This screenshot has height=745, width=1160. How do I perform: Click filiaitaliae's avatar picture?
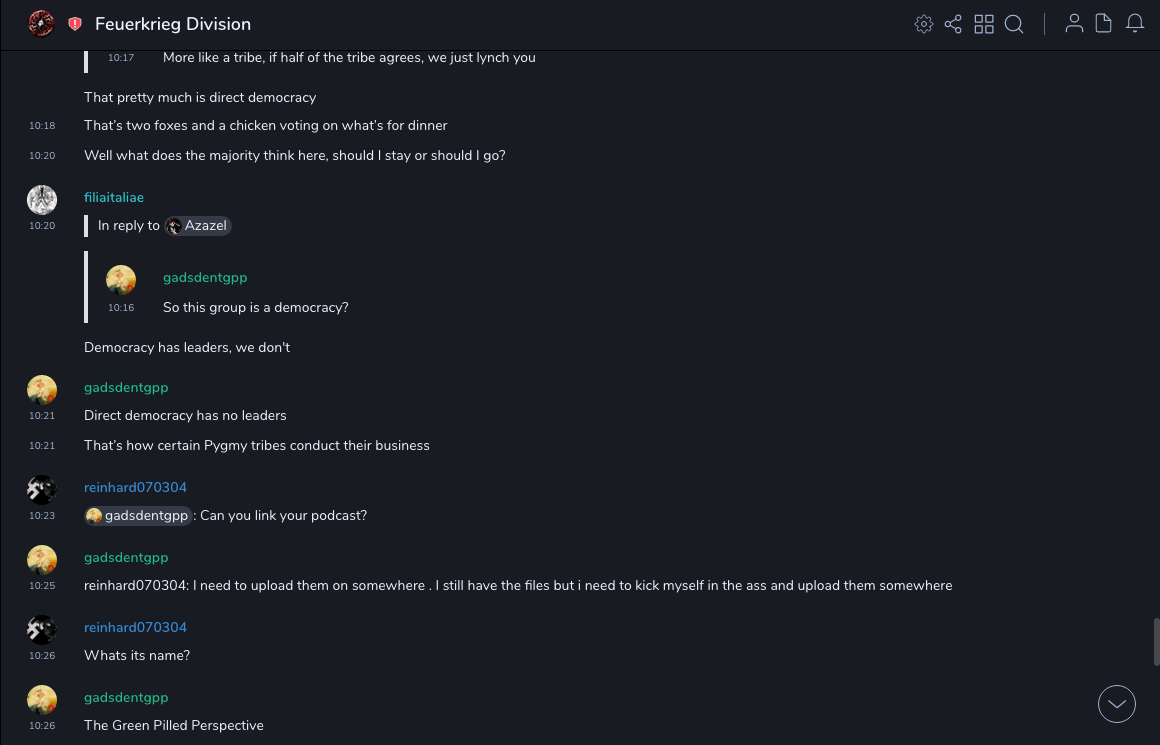42,200
